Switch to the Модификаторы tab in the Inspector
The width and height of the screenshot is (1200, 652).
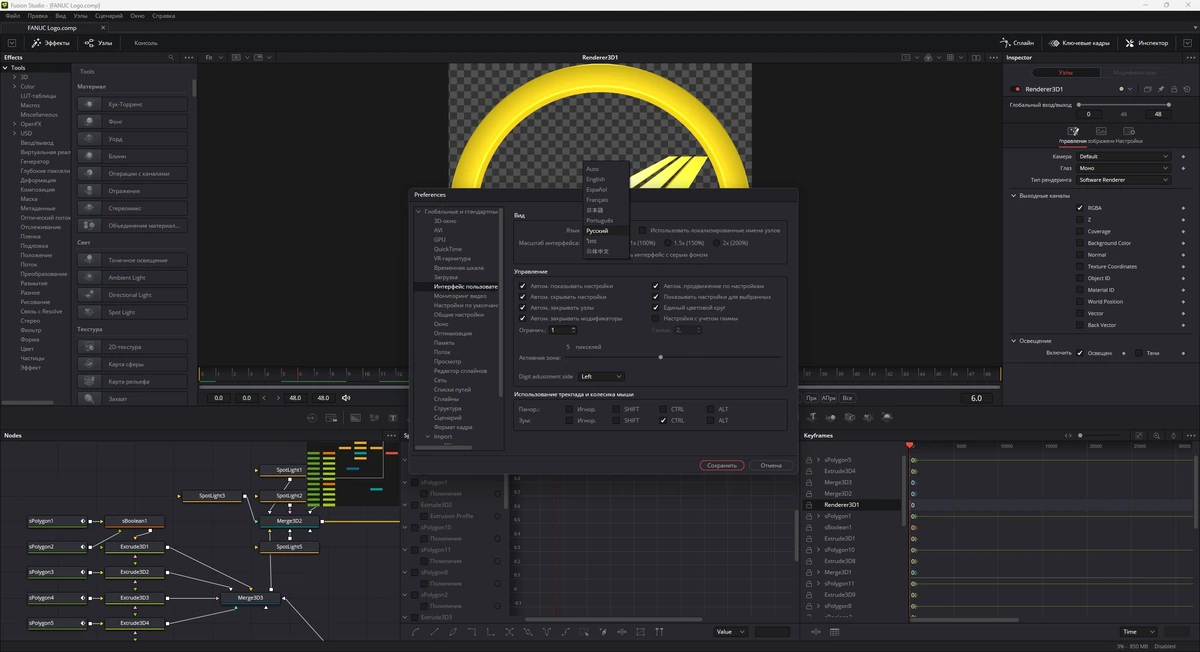(1133, 73)
